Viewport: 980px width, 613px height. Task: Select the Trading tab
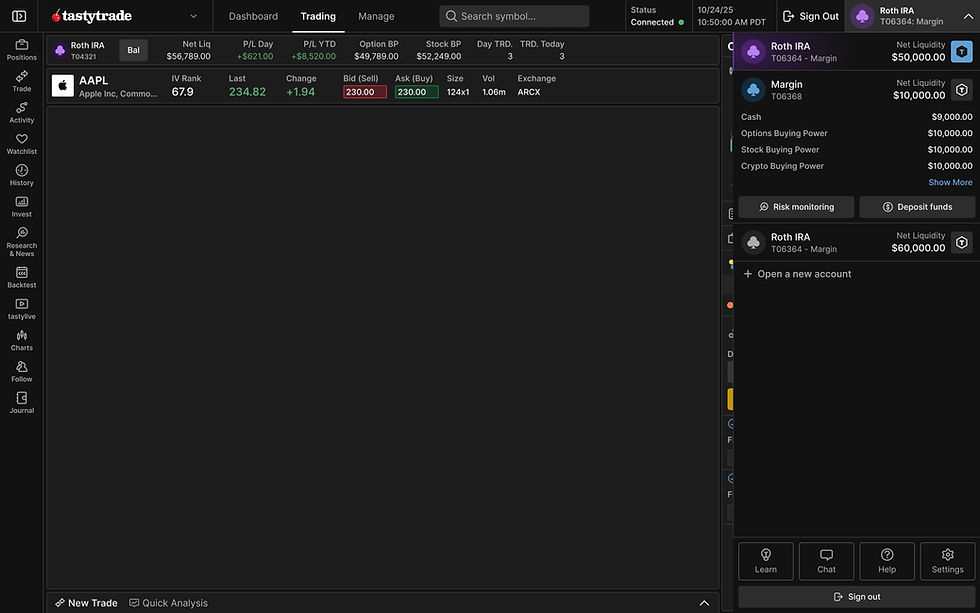[x=318, y=16]
